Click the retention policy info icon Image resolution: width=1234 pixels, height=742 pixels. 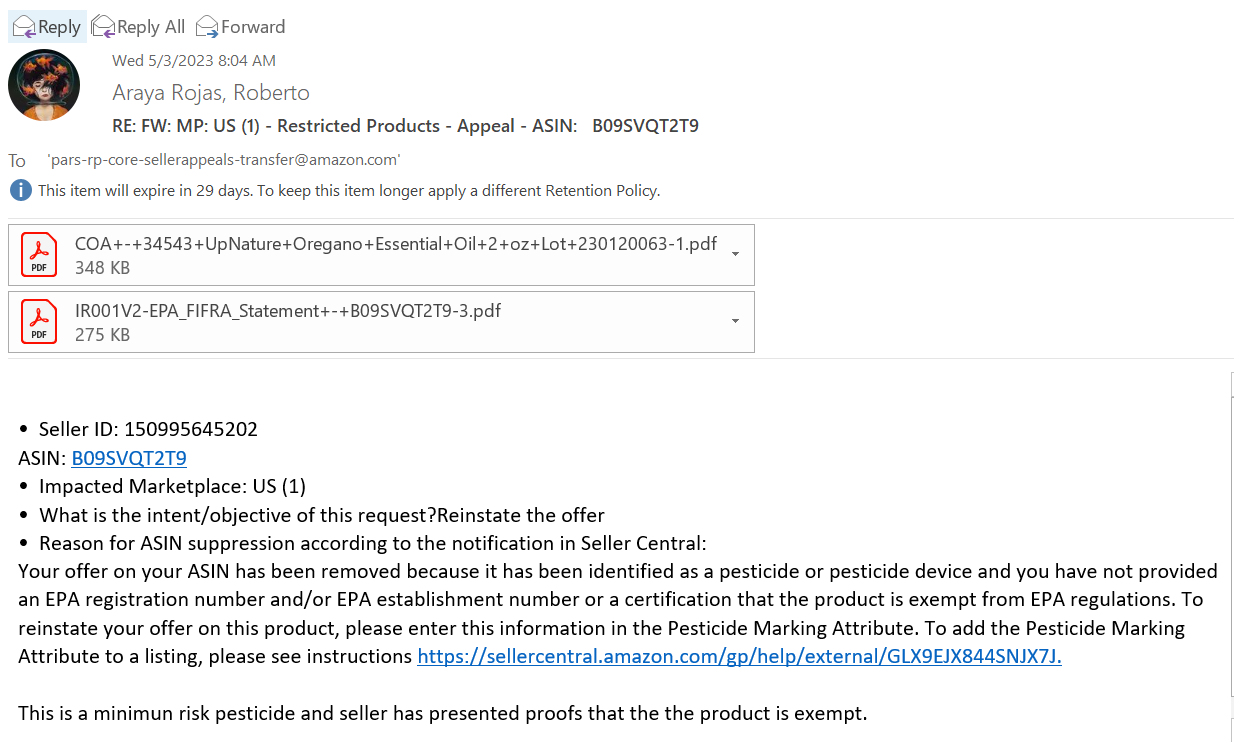[19, 190]
